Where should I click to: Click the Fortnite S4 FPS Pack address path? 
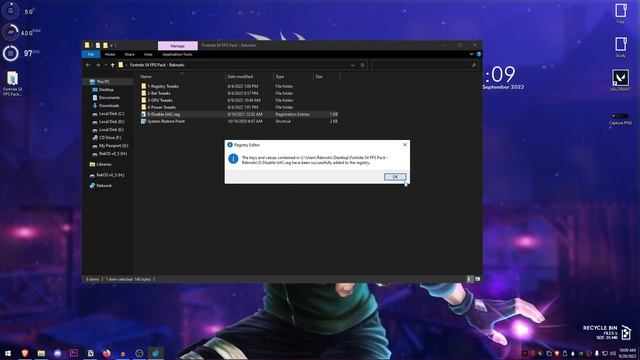click(x=157, y=65)
